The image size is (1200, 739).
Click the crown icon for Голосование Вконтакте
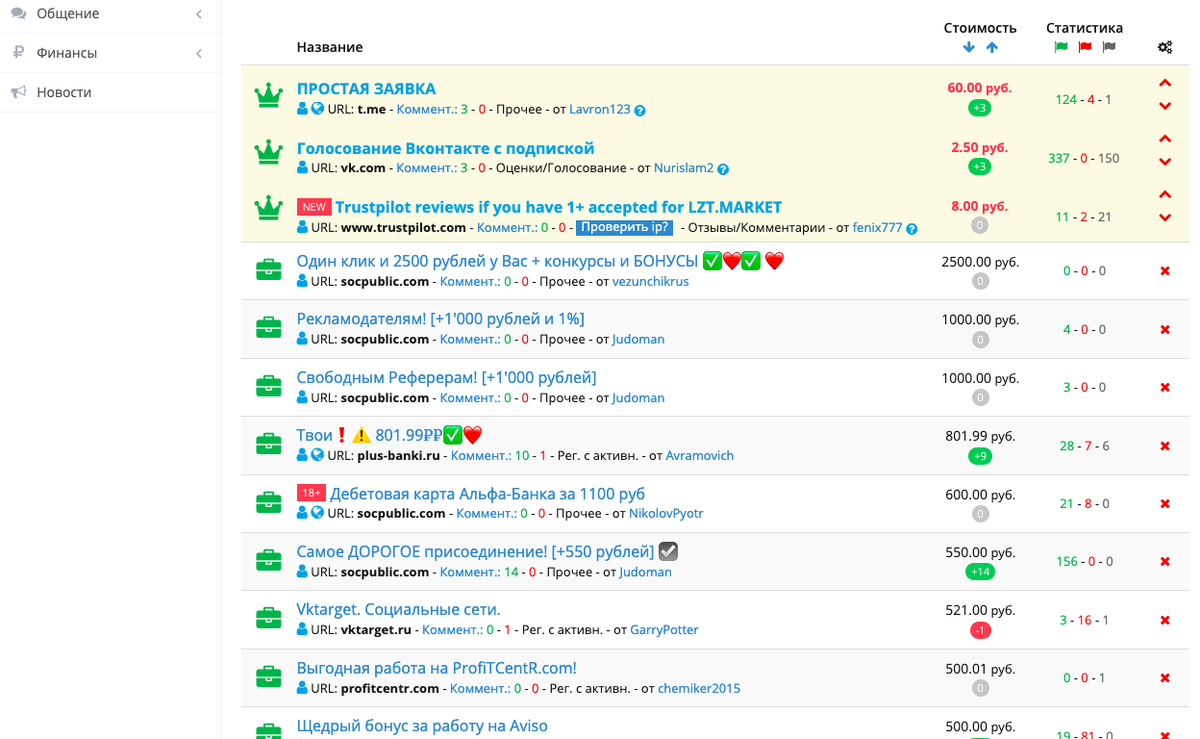point(268,153)
